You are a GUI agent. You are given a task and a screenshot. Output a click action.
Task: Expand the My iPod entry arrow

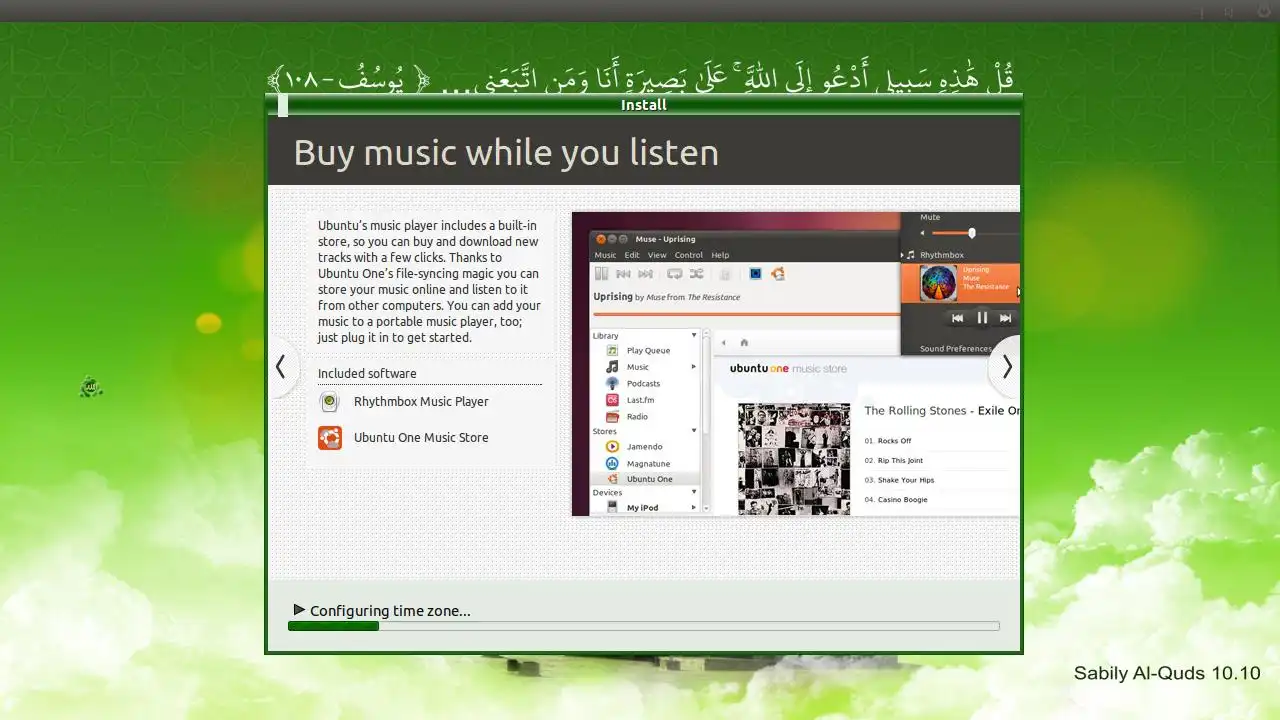693,508
